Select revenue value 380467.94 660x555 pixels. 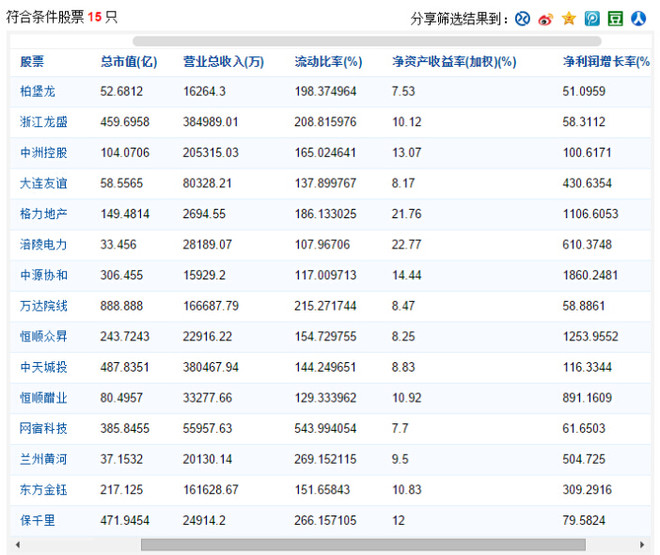pos(211,367)
